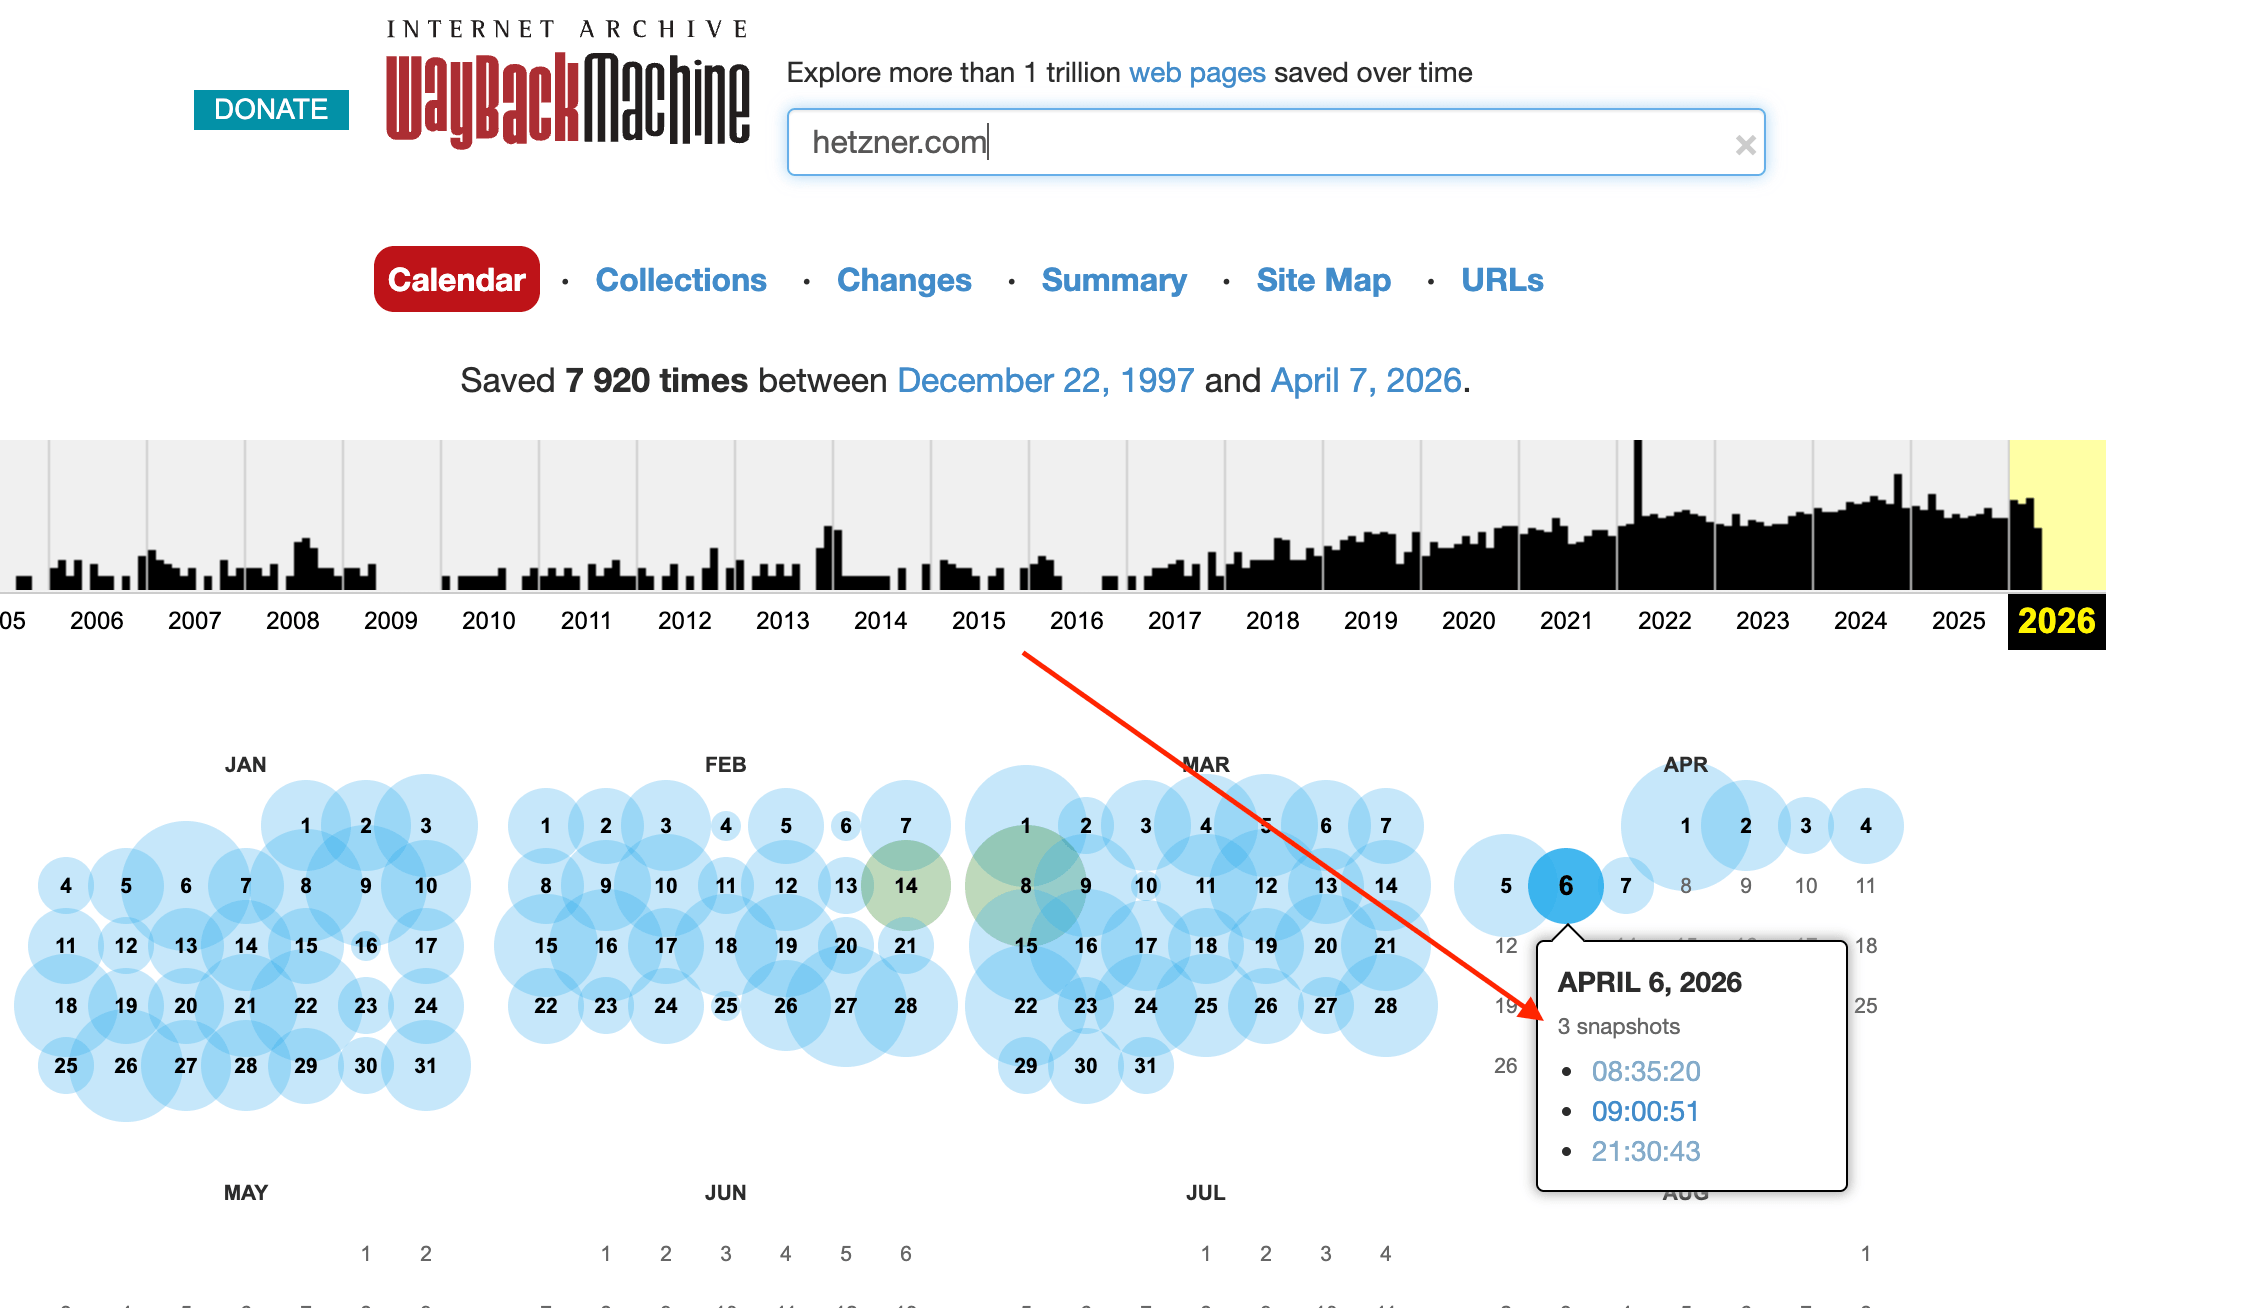Select April 1 in the calendar

pos(1685,825)
